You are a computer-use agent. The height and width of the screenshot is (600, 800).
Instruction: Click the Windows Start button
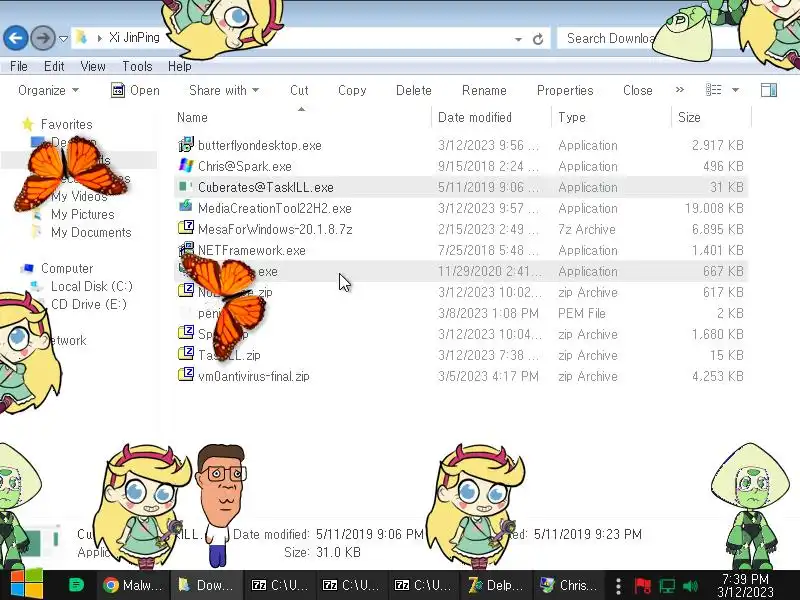[x=27, y=585]
